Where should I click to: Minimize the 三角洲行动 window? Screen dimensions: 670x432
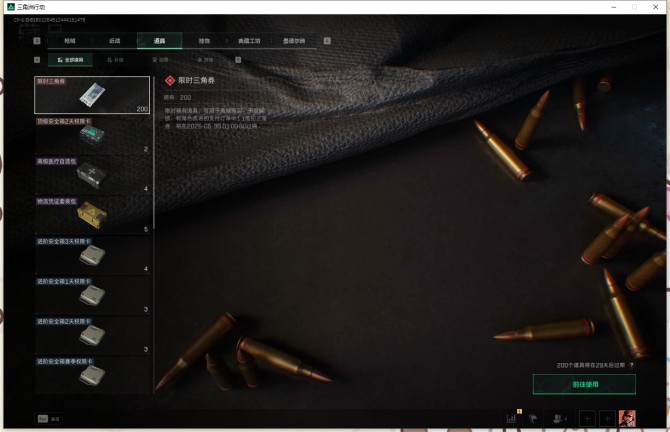click(614, 7)
